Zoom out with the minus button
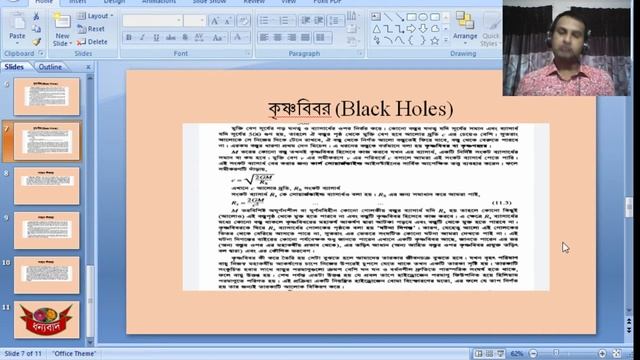The image size is (640, 360). click(x=533, y=353)
